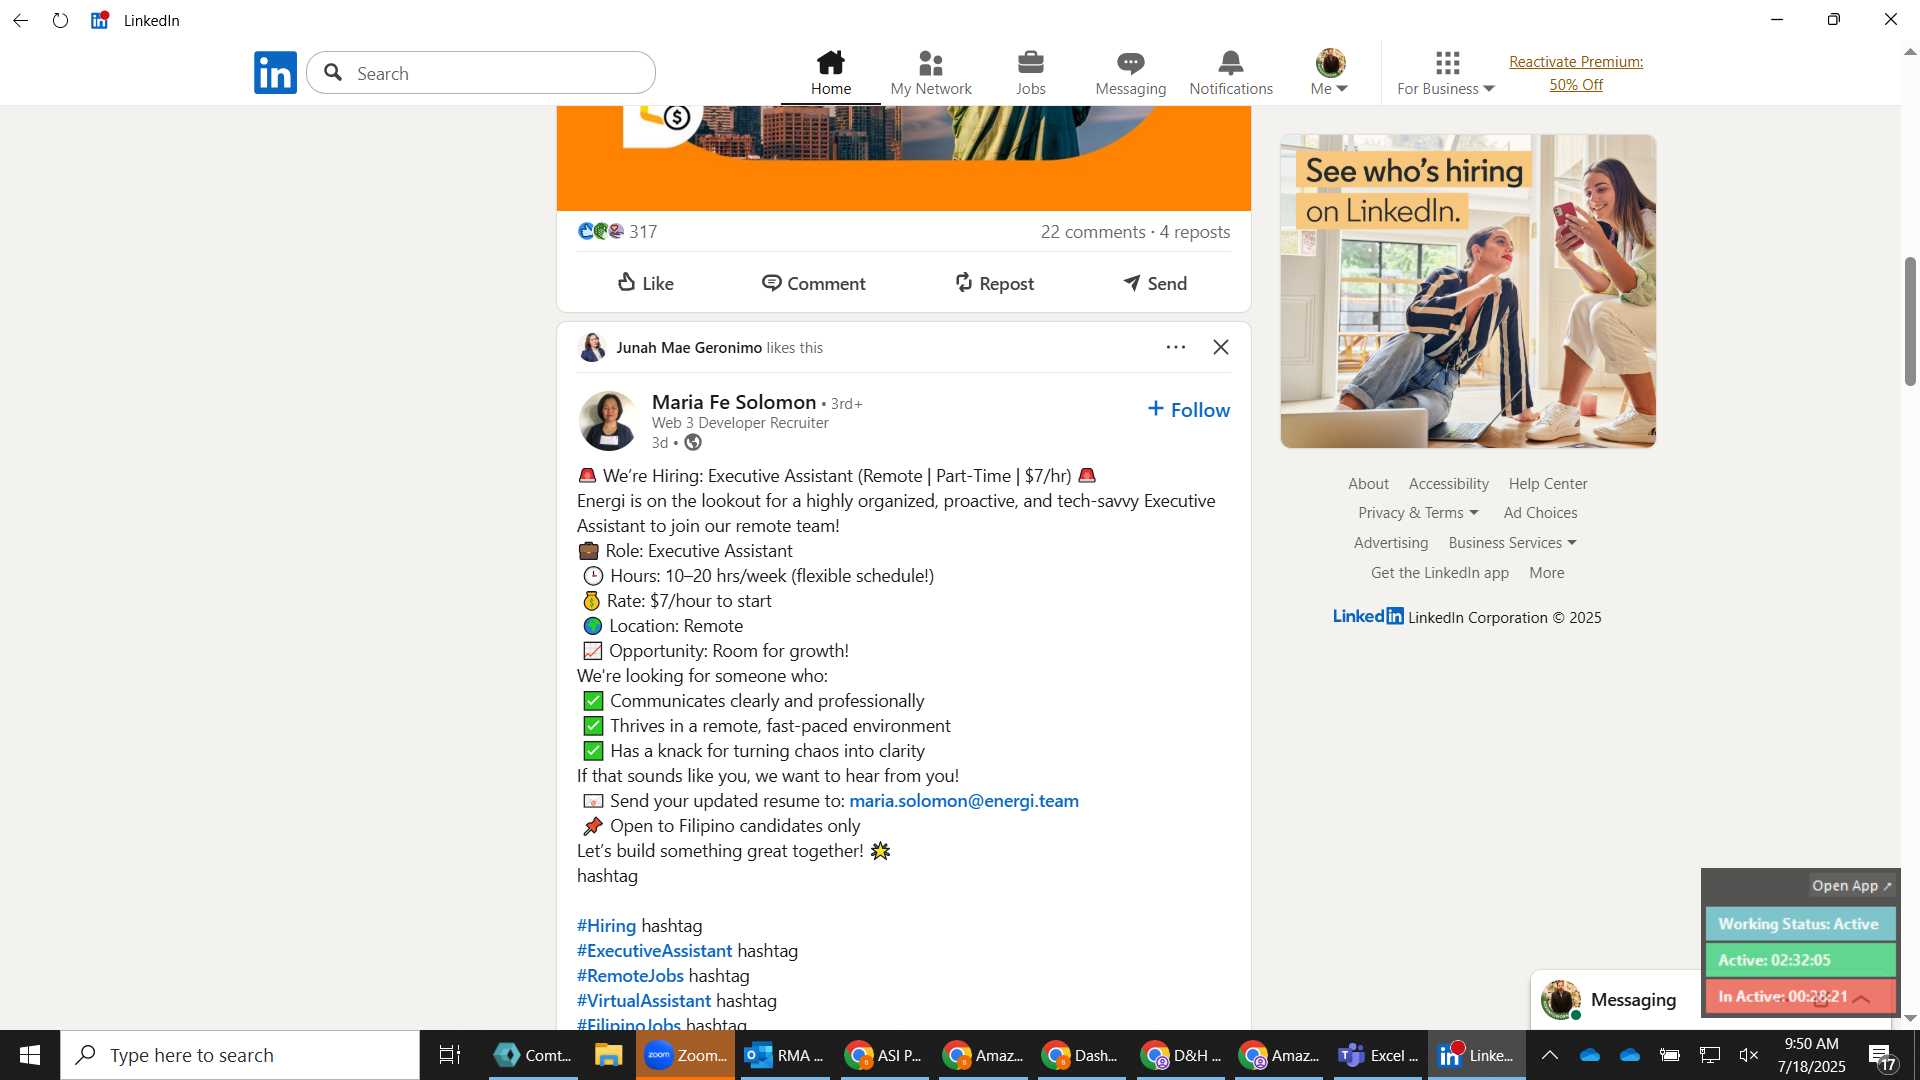Open post options three-dot menu
The height and width of the screenshot is (1080, 1920).
pyautogui.click(x=1176, y=347)
